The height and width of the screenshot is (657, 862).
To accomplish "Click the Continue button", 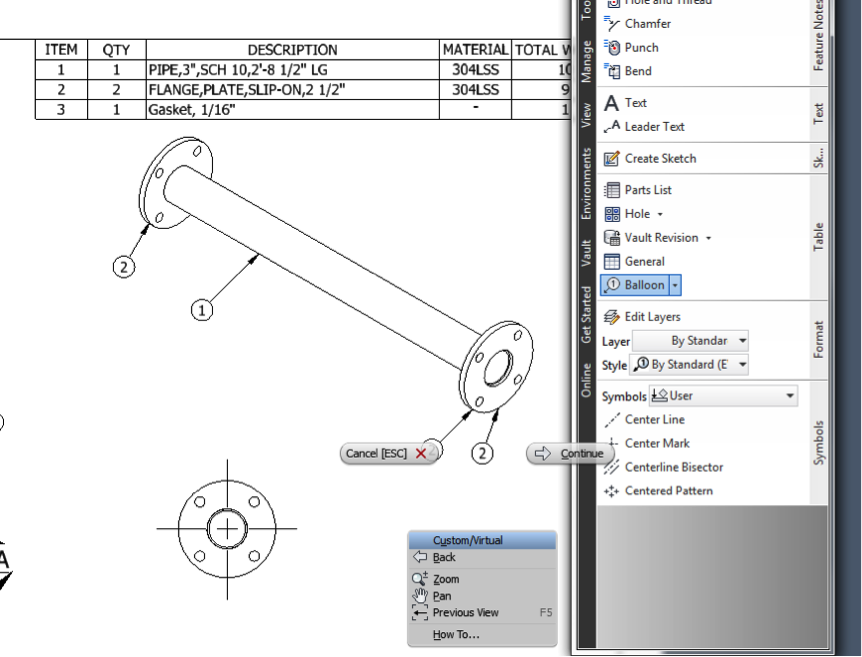I will [570, 454].
